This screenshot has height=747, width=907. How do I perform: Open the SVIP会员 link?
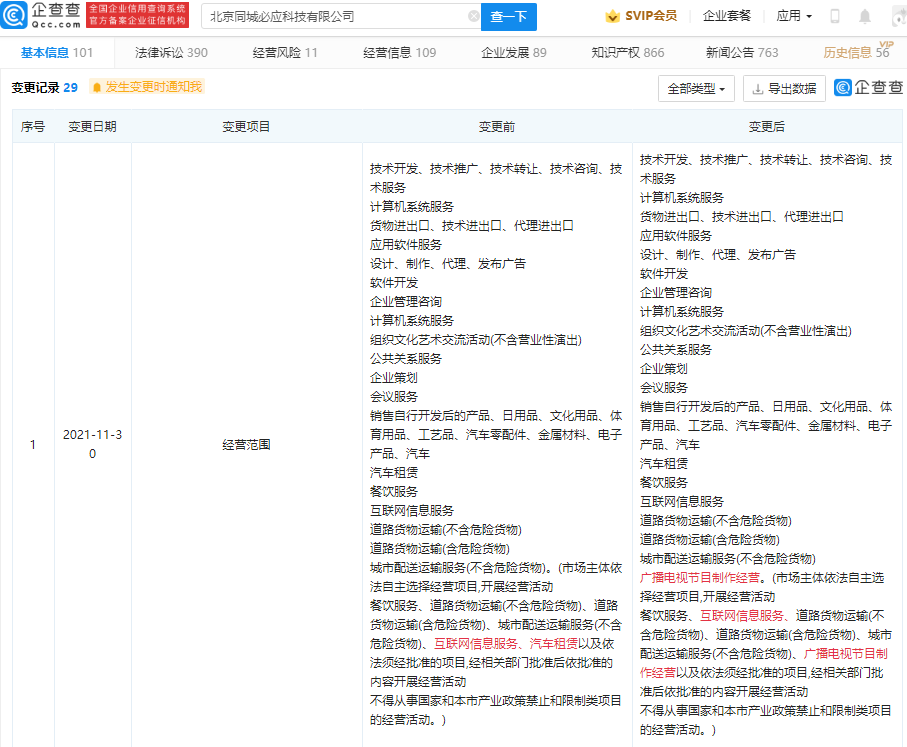point(651,16)
